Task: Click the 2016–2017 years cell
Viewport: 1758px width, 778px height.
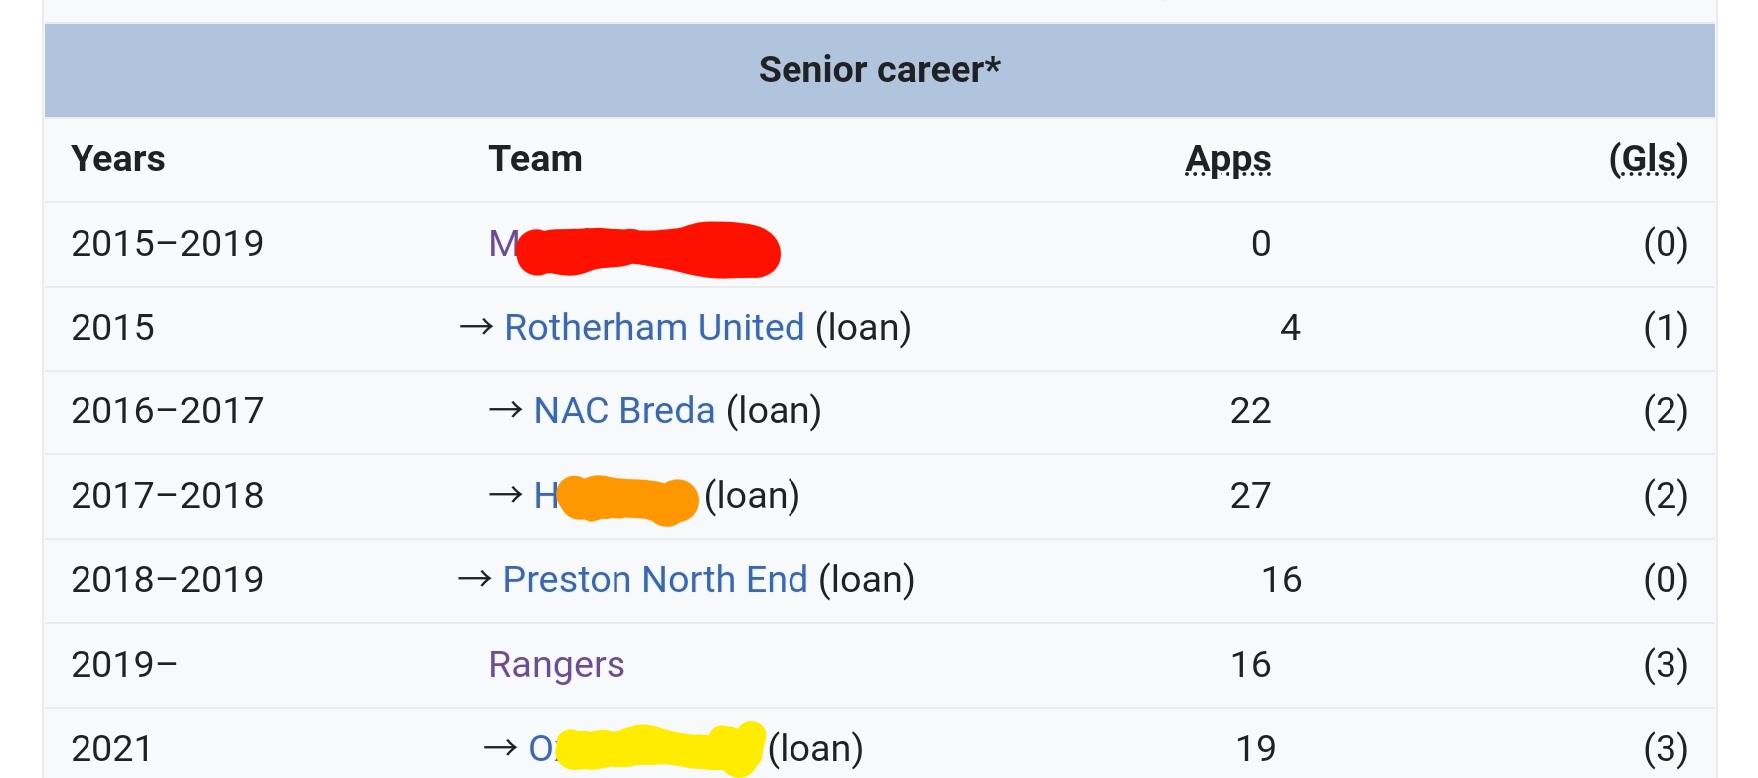Action: (167, 411)
